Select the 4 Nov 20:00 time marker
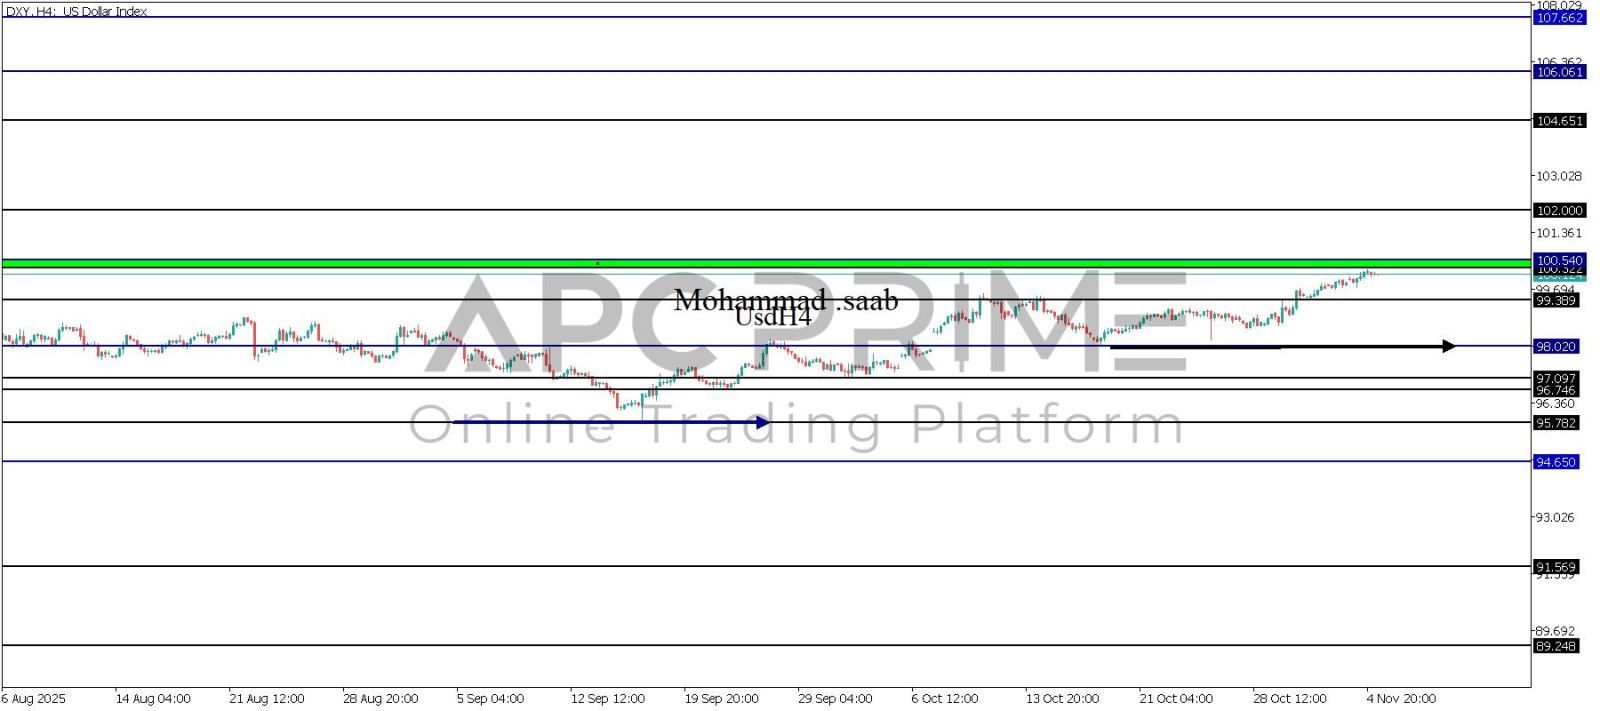This screenshot has width=1600, height=711. (1401, 698)
